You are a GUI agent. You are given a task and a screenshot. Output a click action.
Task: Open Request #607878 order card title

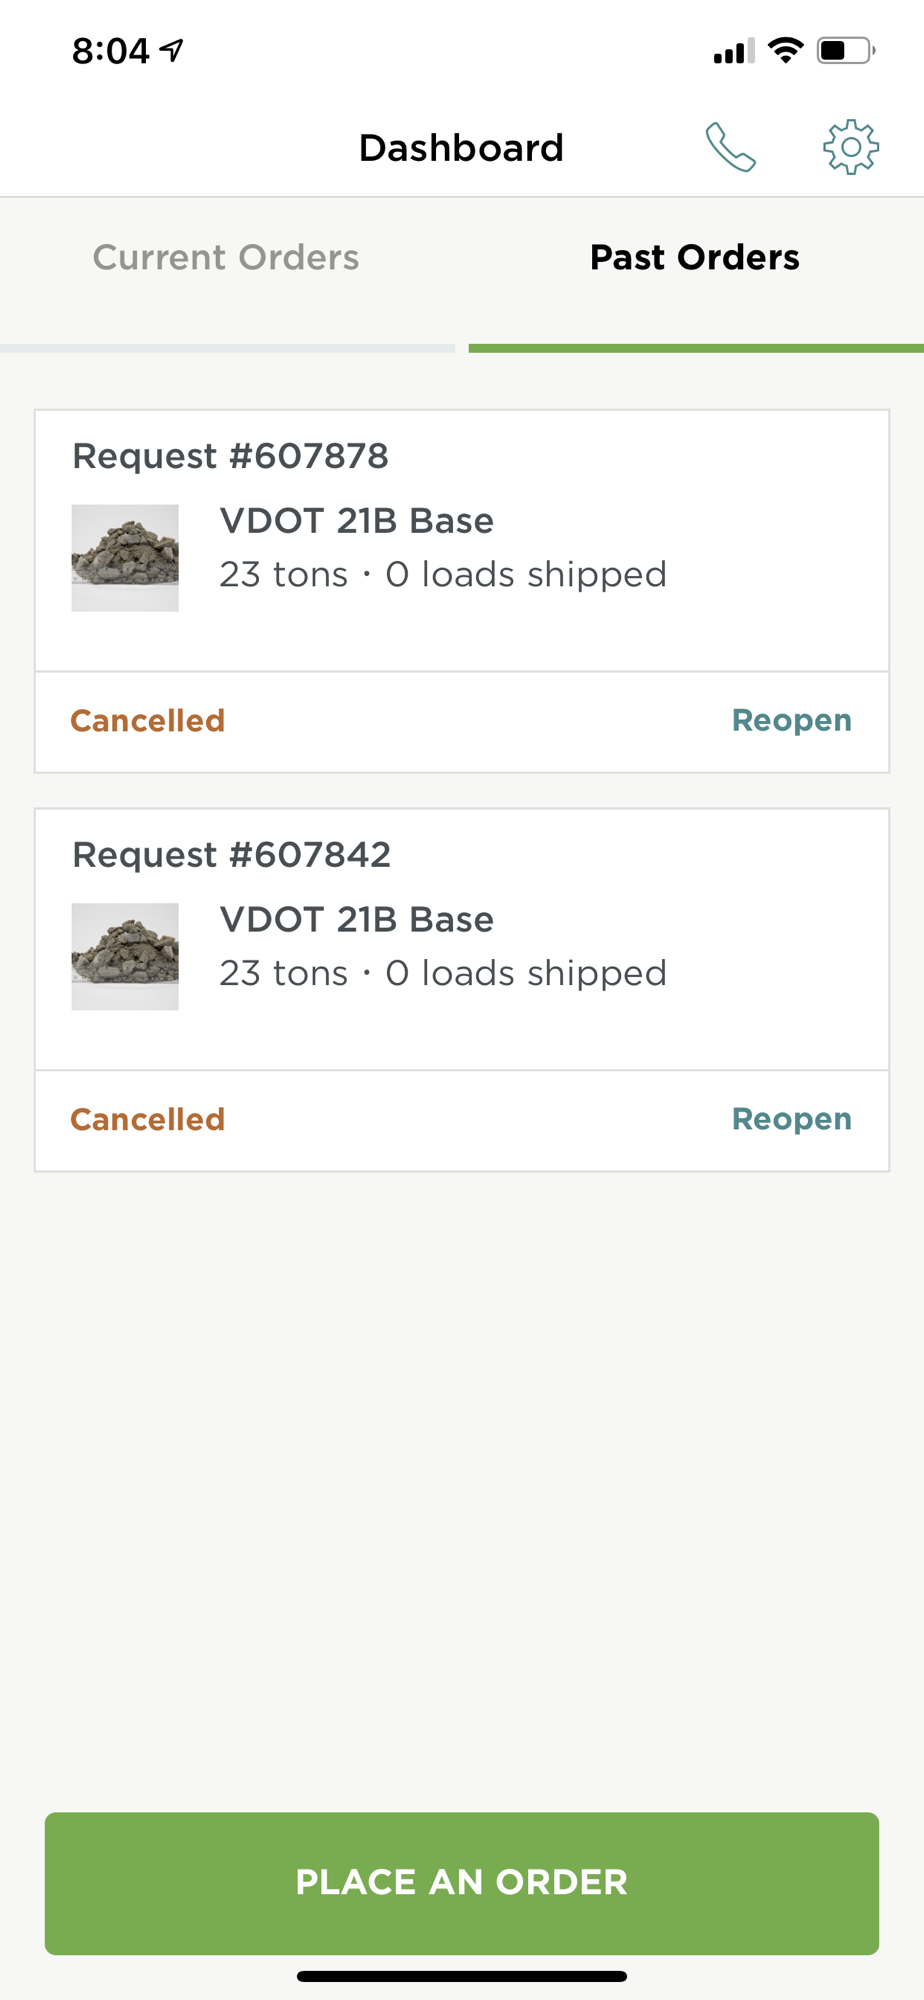point(231,456)
